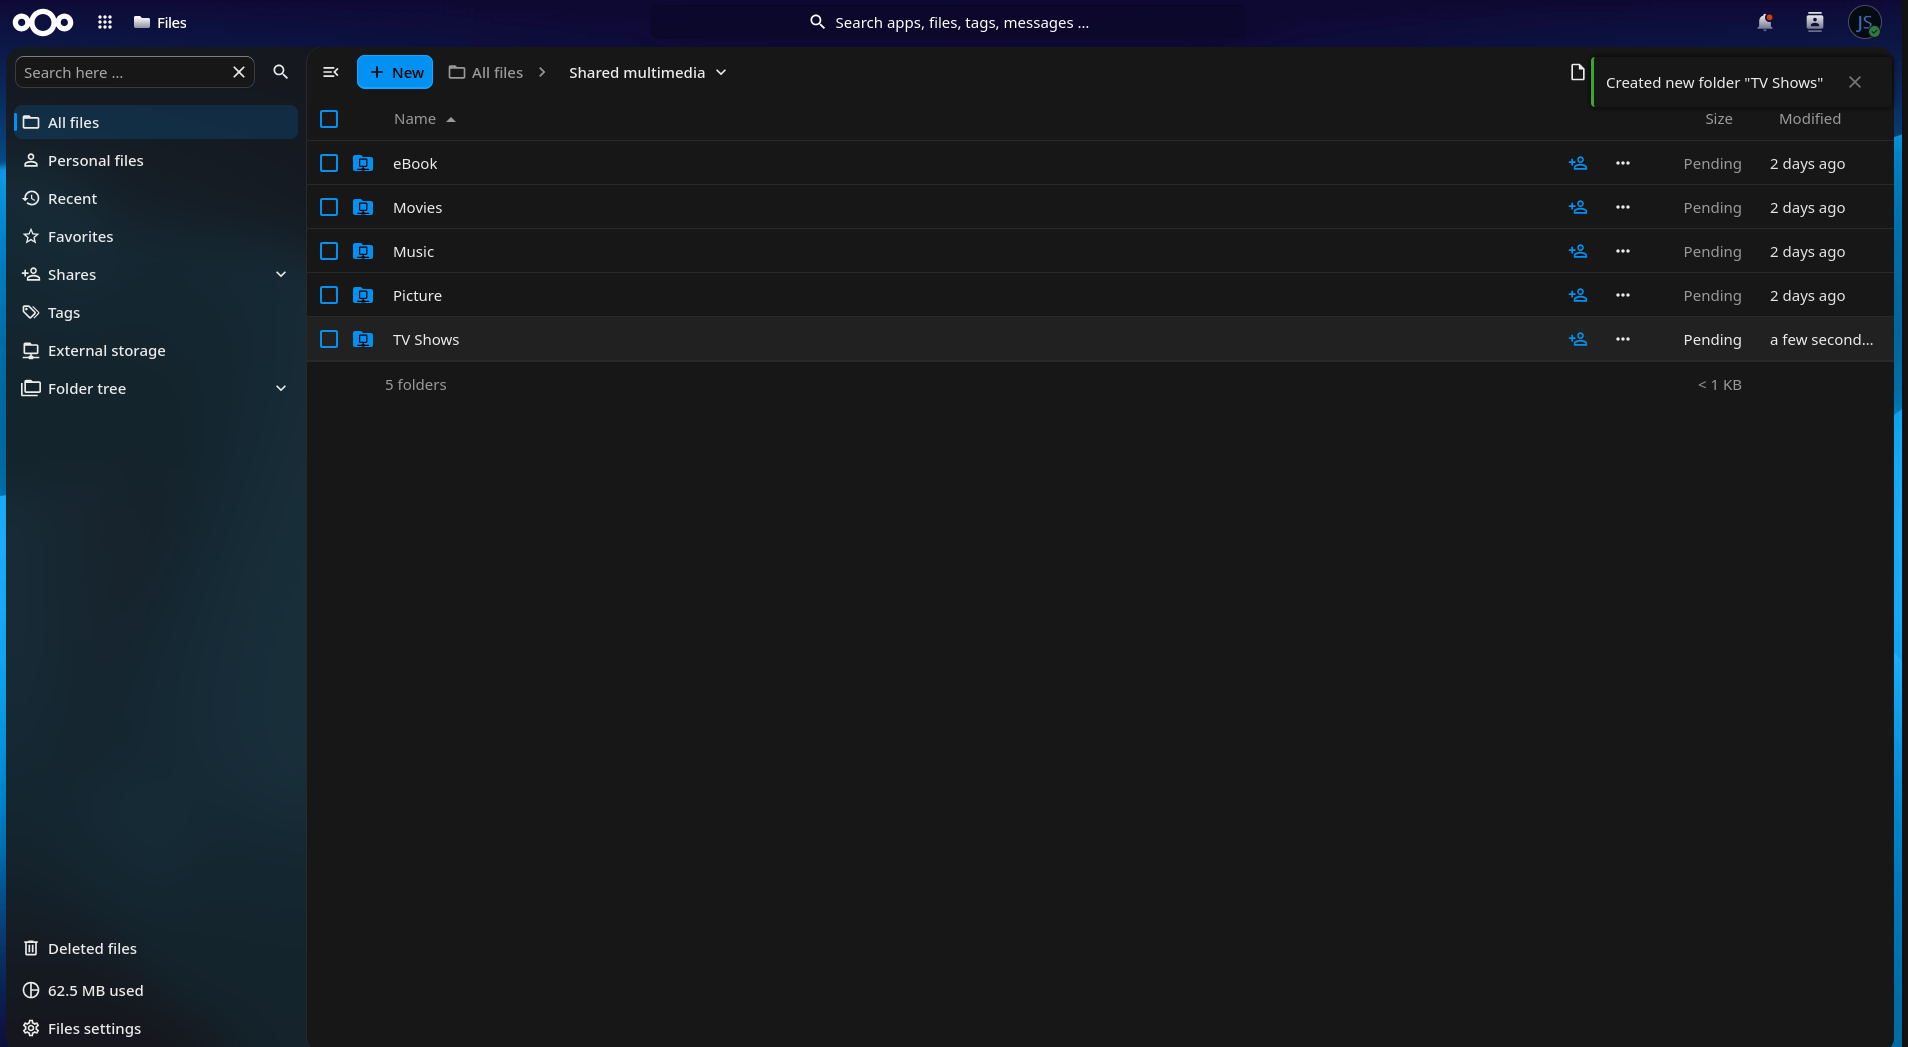Screen dimensions: 1908x1047
Task: Sort by Size column
Action: [x=1718, y=119]
